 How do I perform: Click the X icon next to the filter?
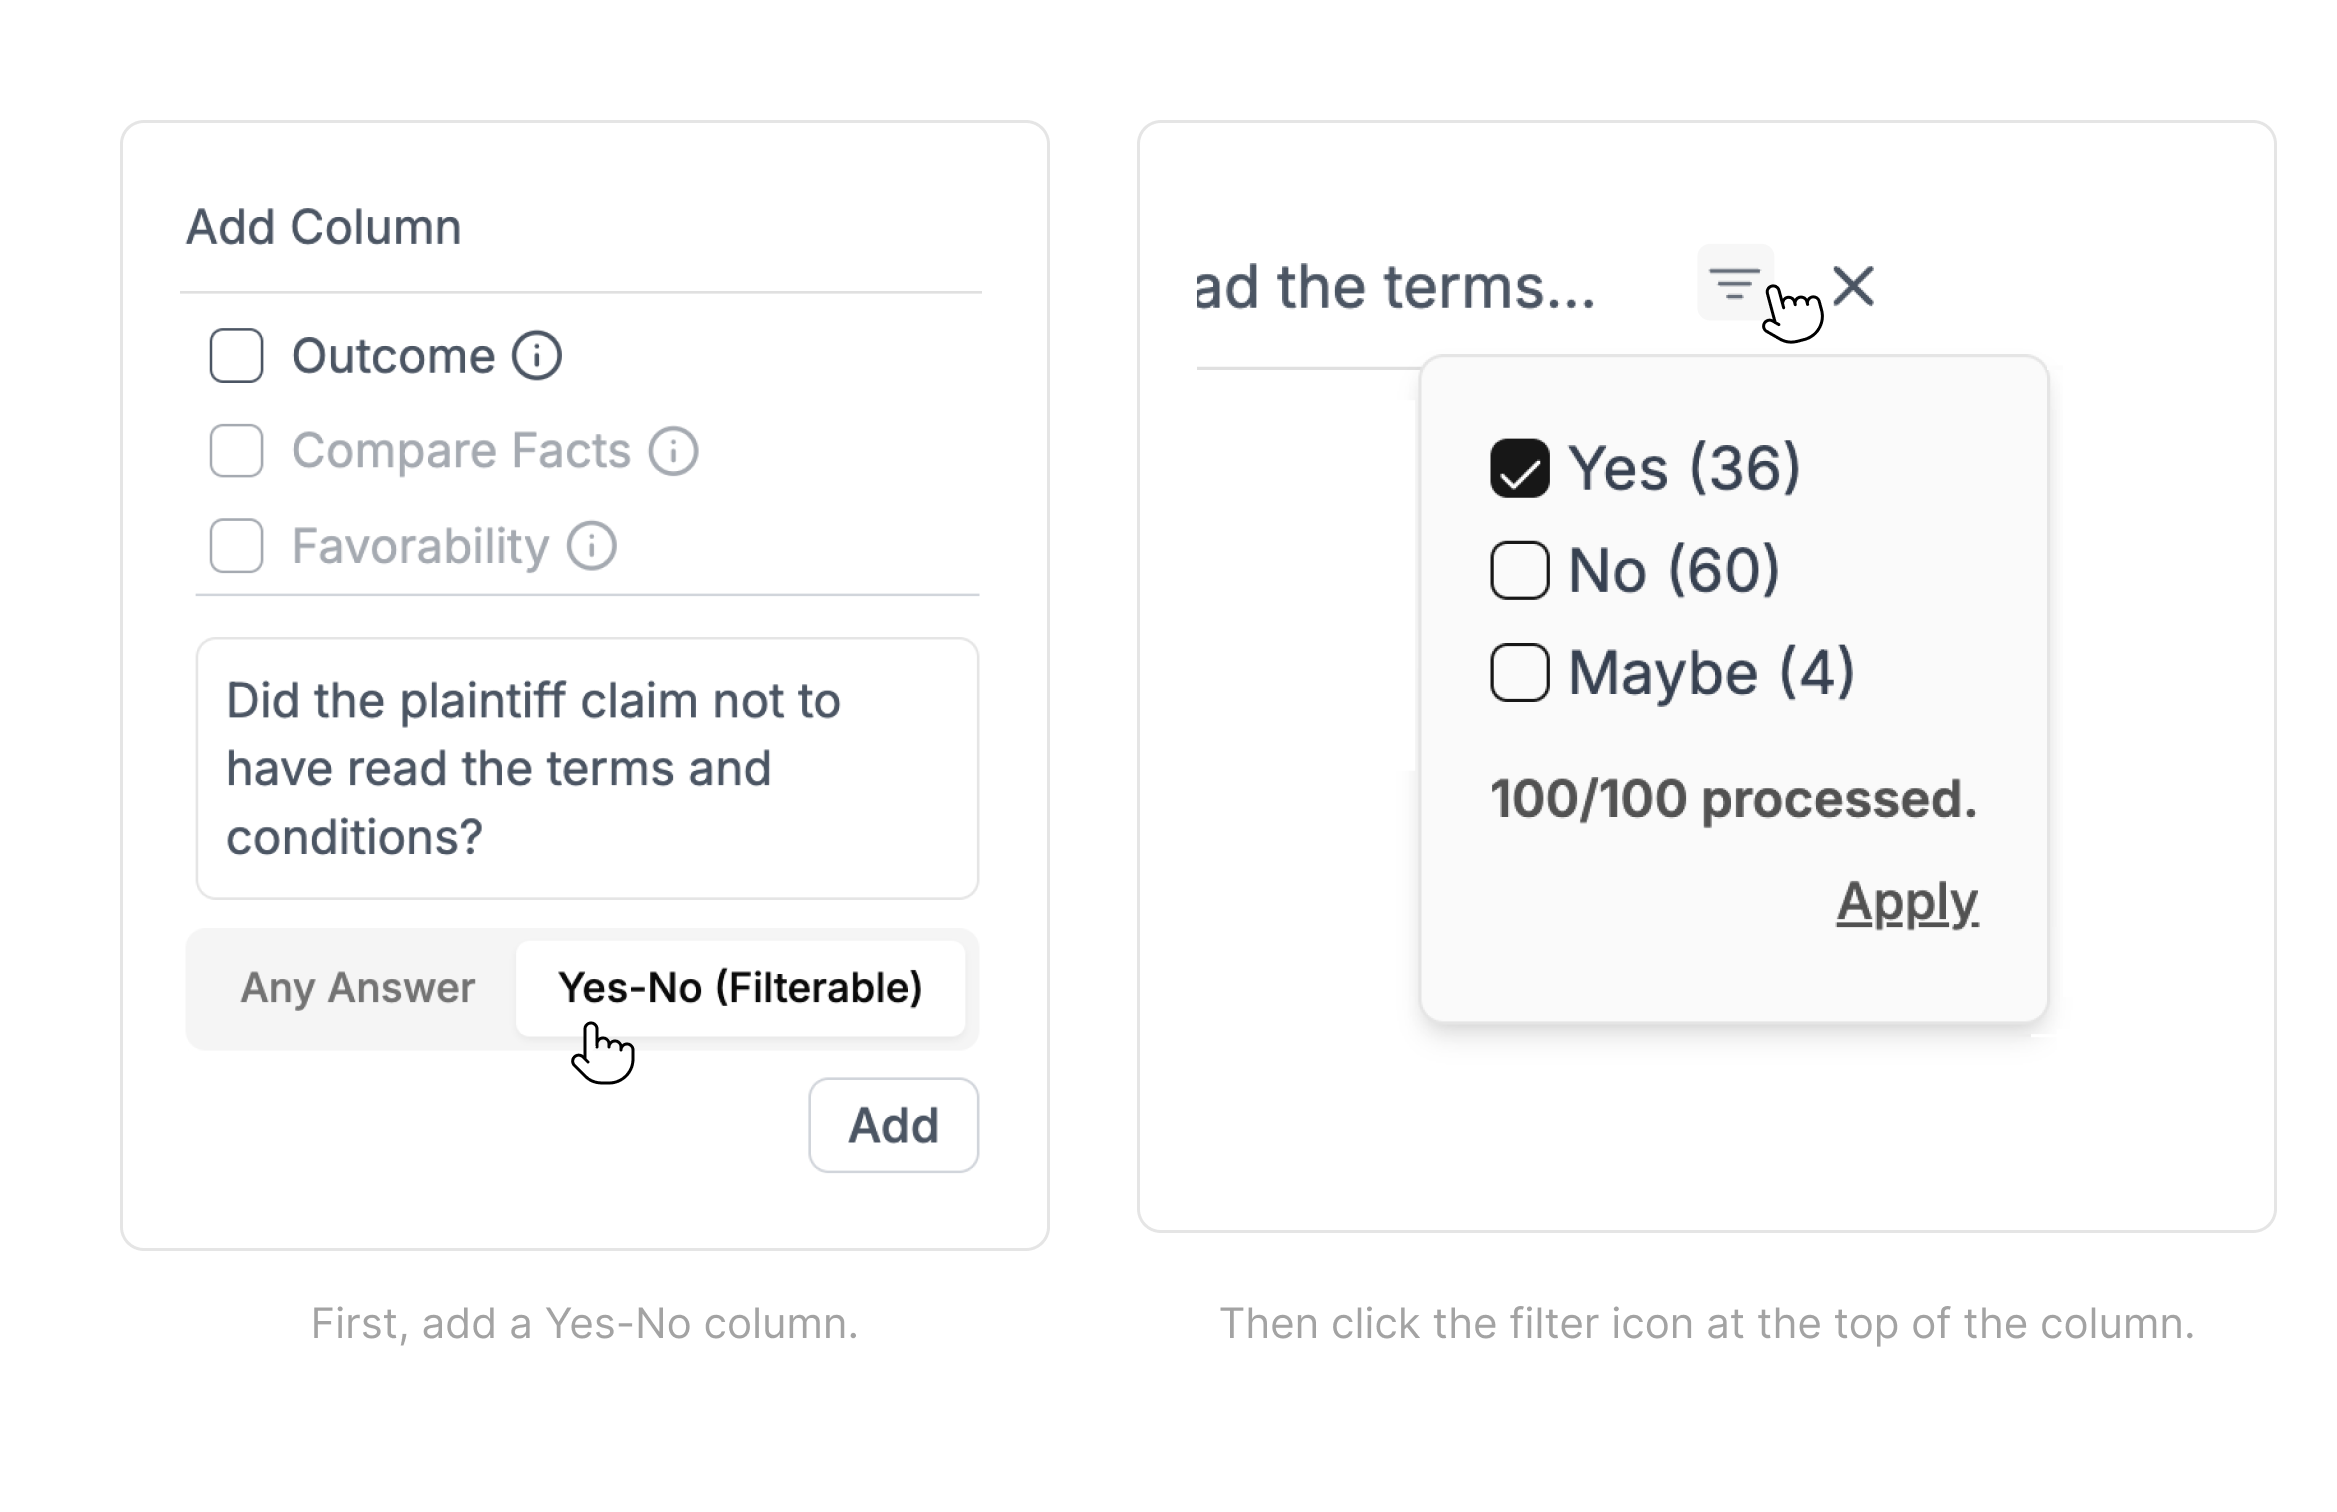click(1853, 286)
